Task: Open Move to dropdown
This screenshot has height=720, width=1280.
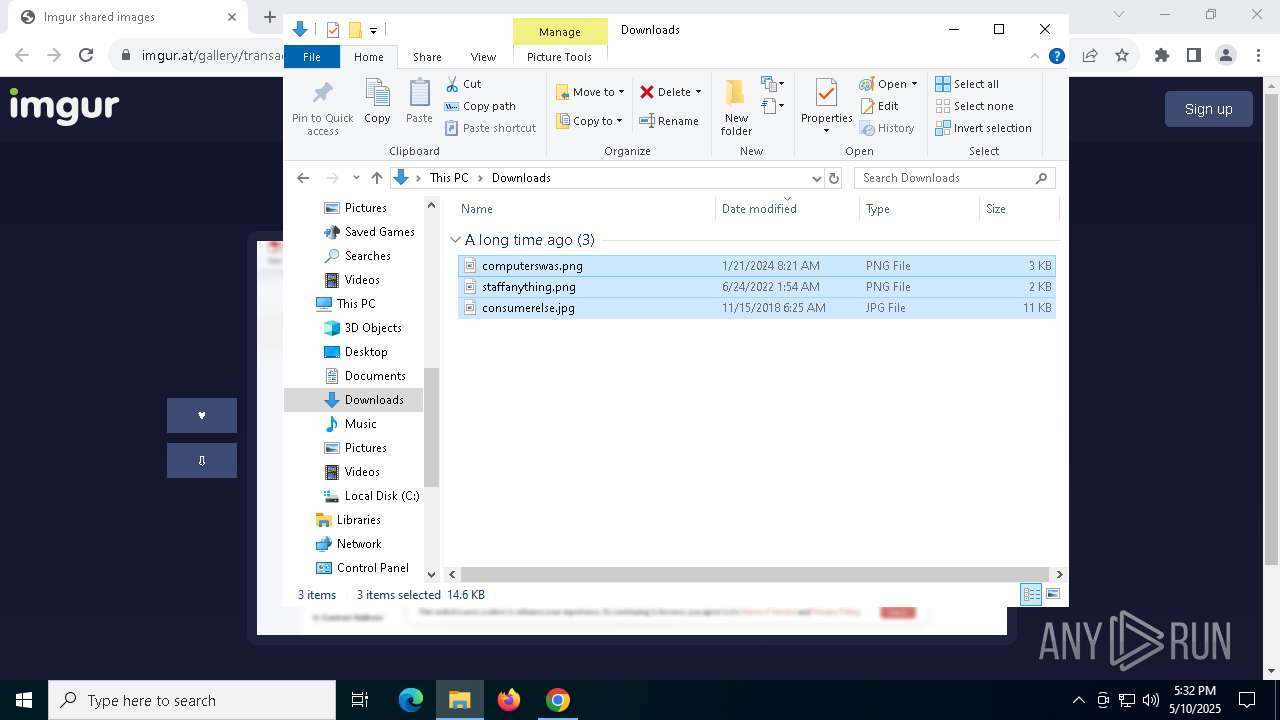Action: click(590, 92)
